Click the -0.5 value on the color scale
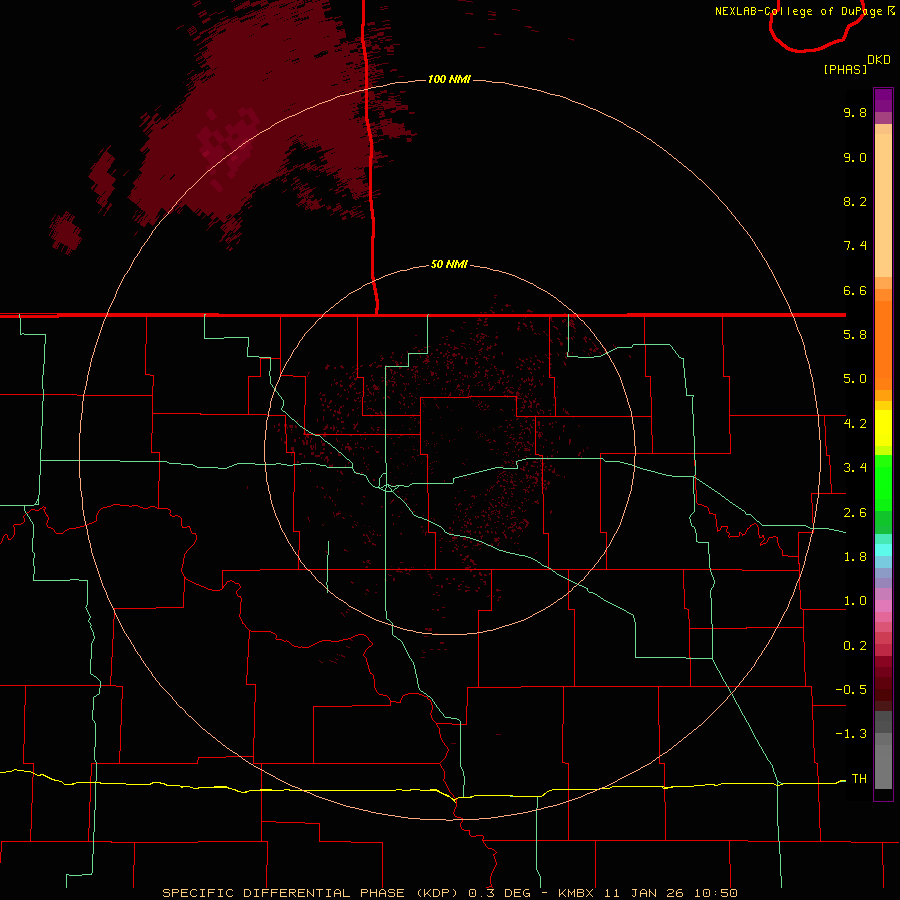 point(851,690)
